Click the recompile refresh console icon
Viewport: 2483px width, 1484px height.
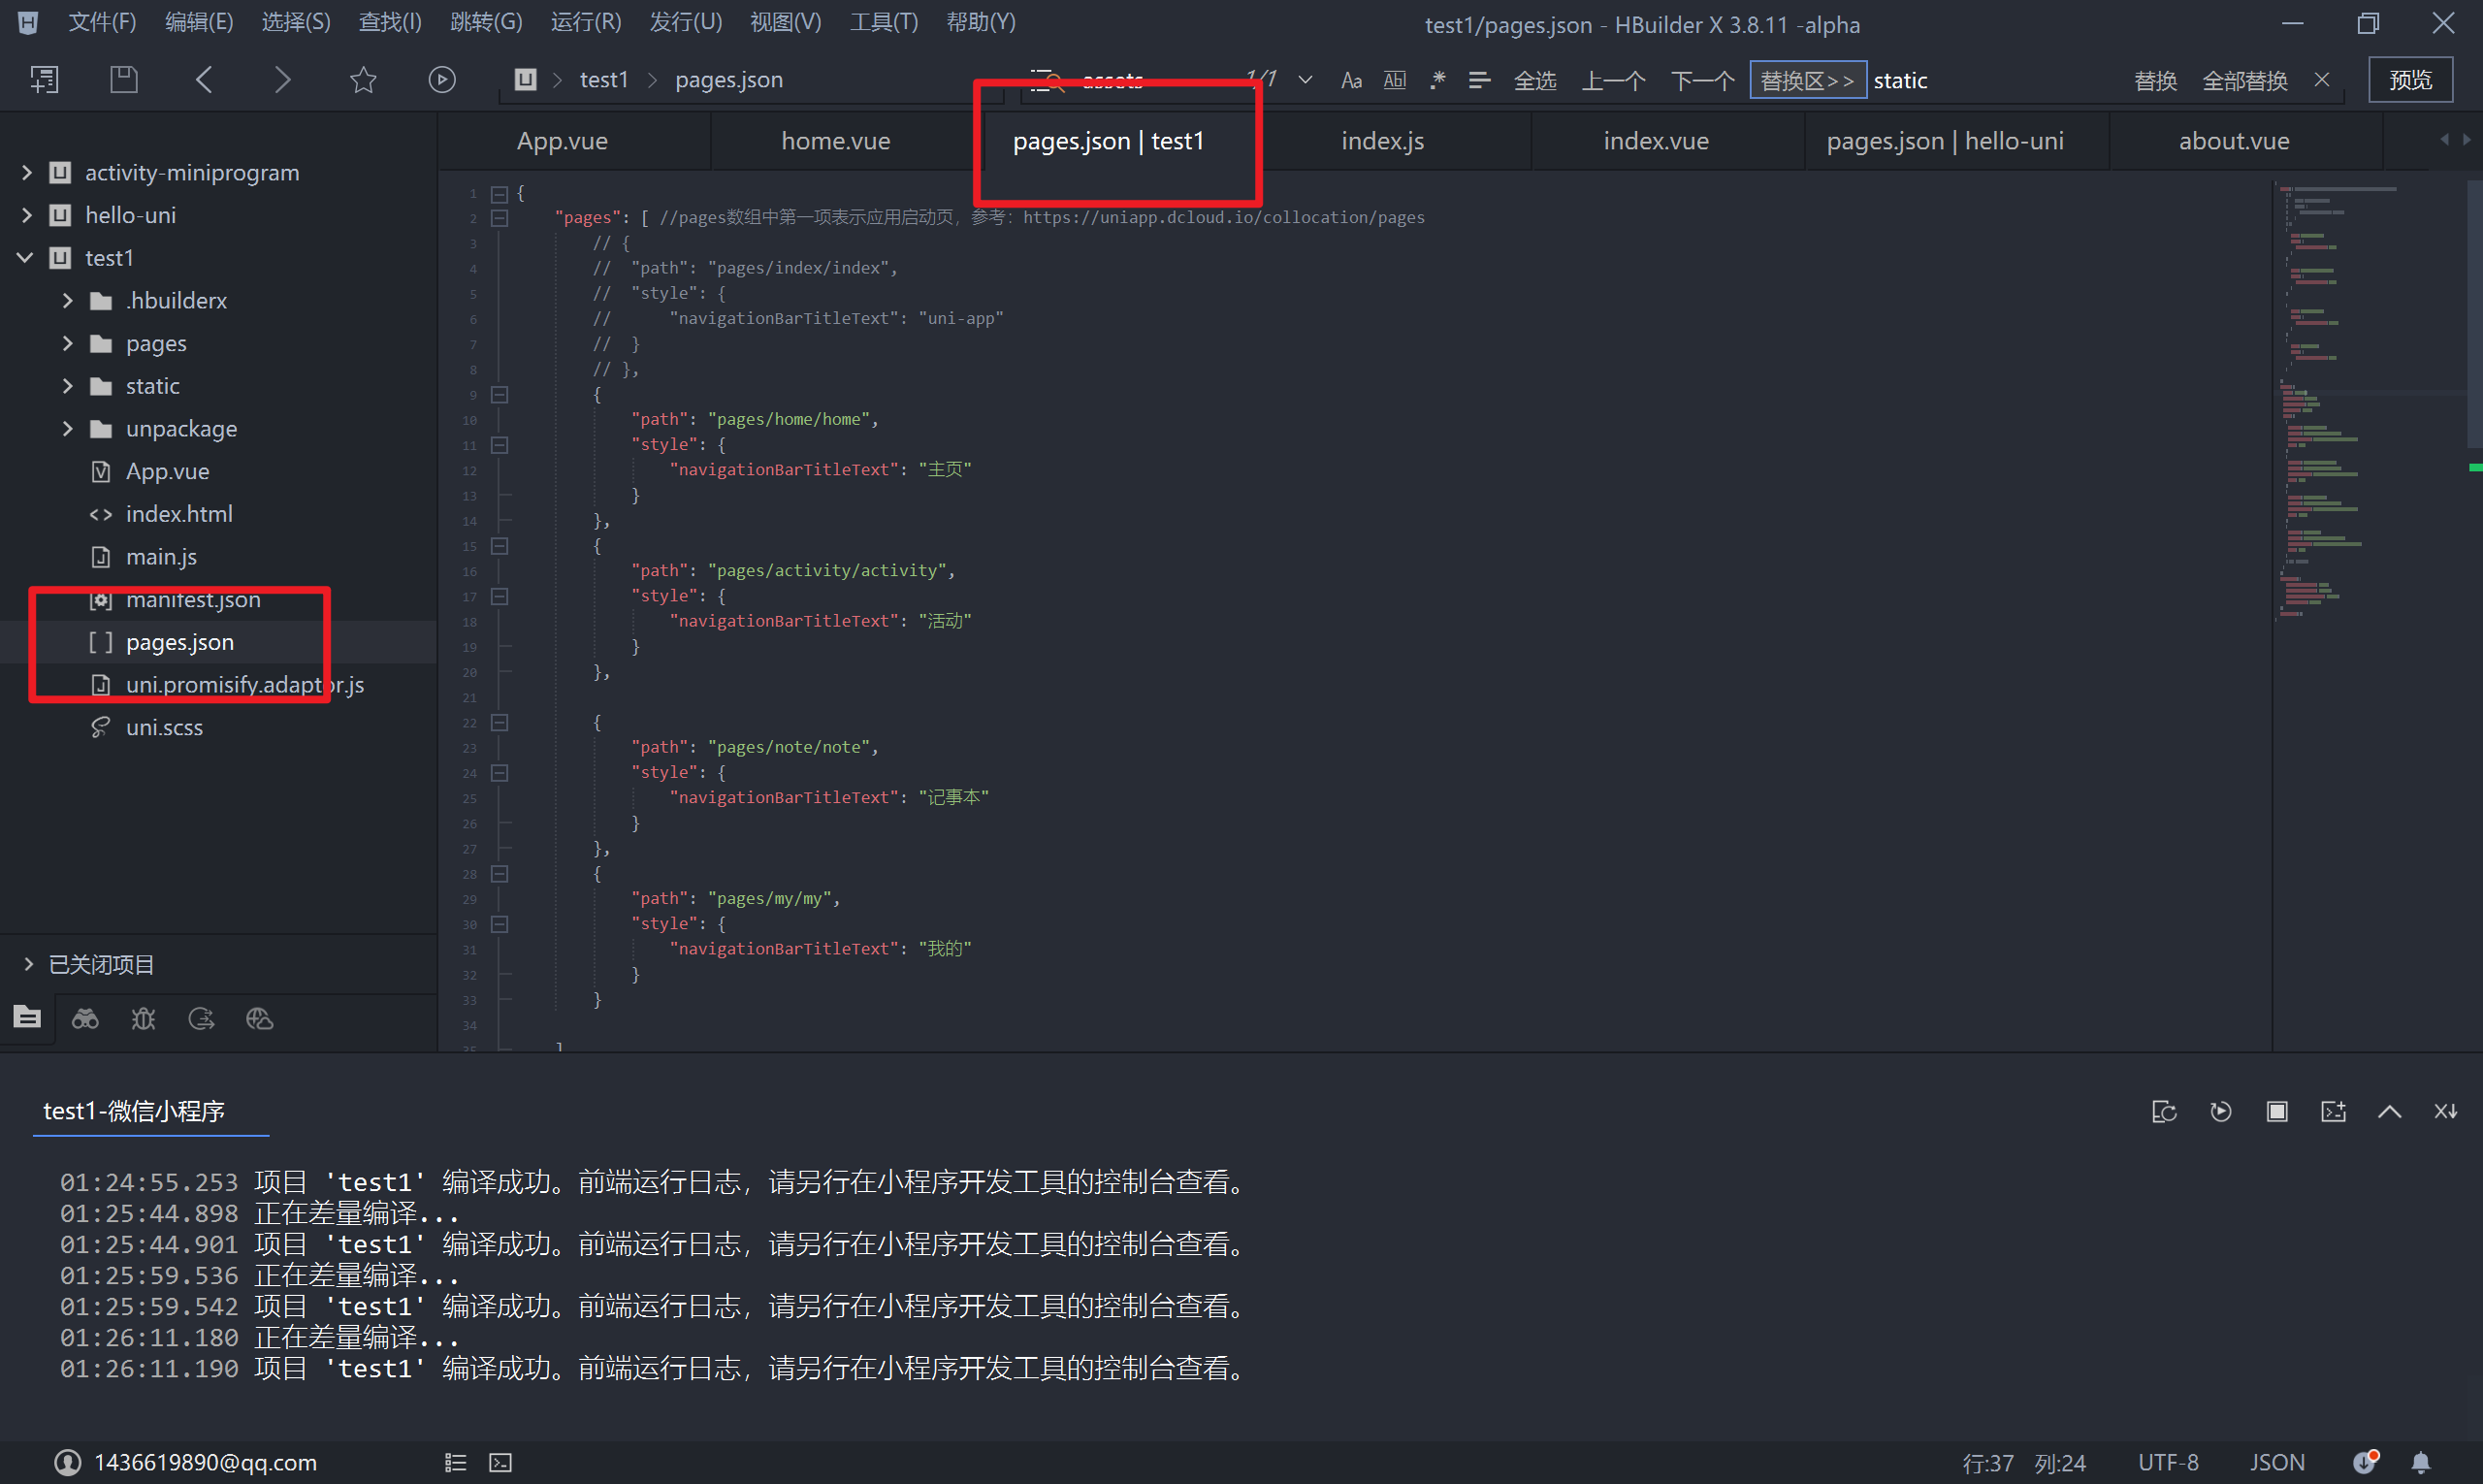2164,1112
